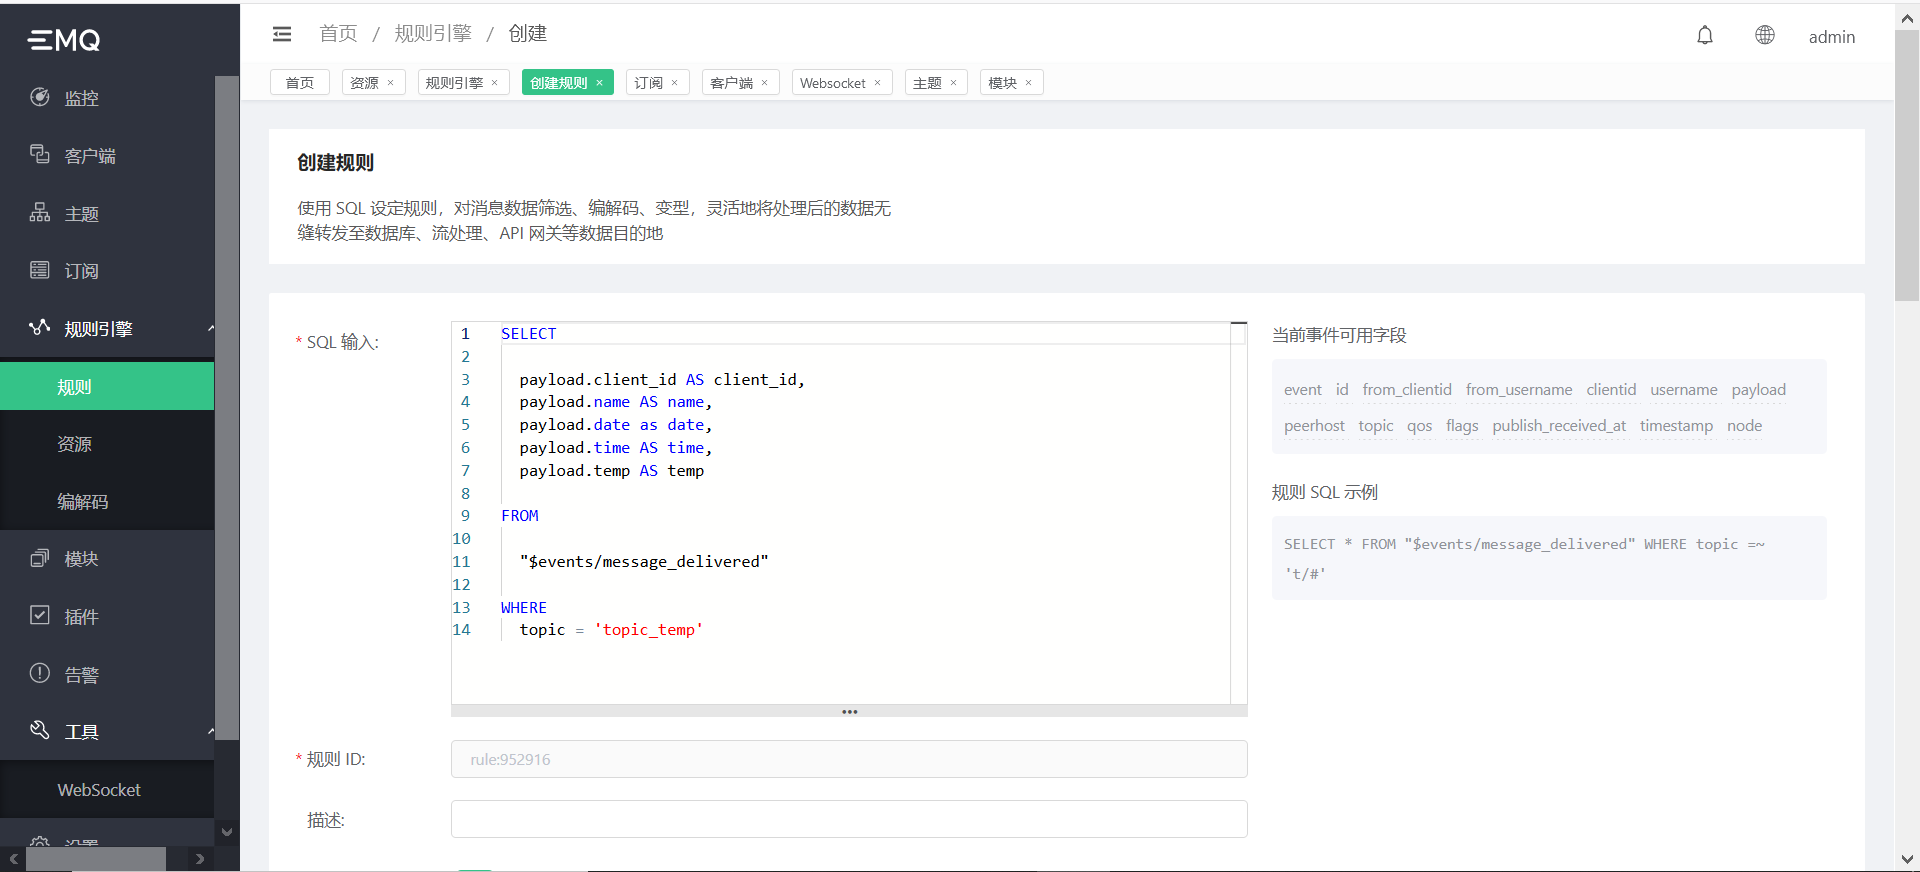Click the 客户端 clients icon in sidebar
The image size is (1920, 872).
pyautogui.click(x=40, y=154)
